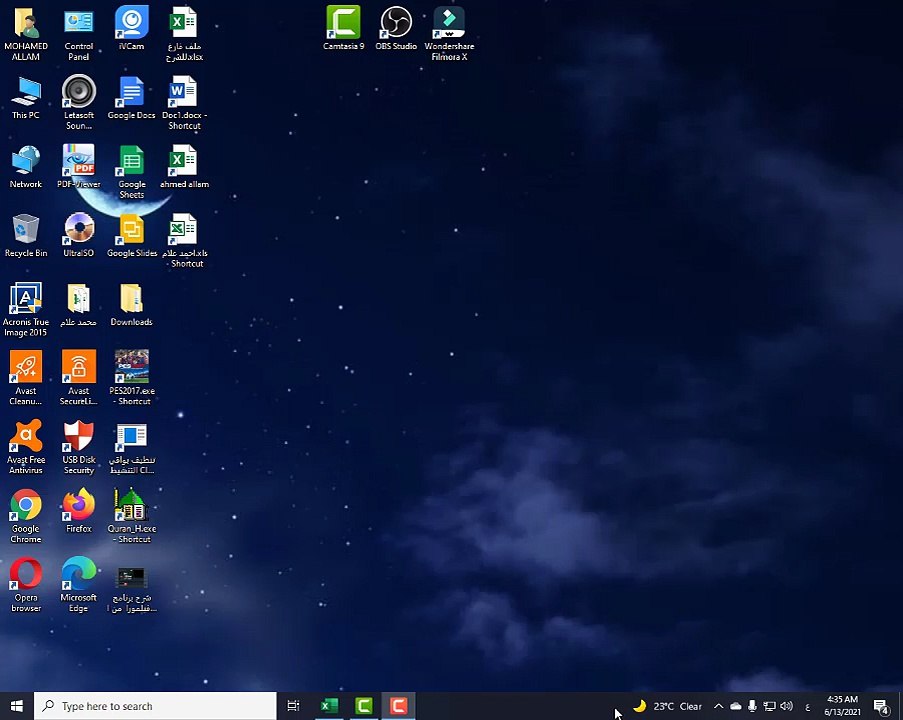Open the Recycle Bin
Image resolution: width=903 pixels, height=720 pixels.
pyautogui.click(x=26, y=236)
